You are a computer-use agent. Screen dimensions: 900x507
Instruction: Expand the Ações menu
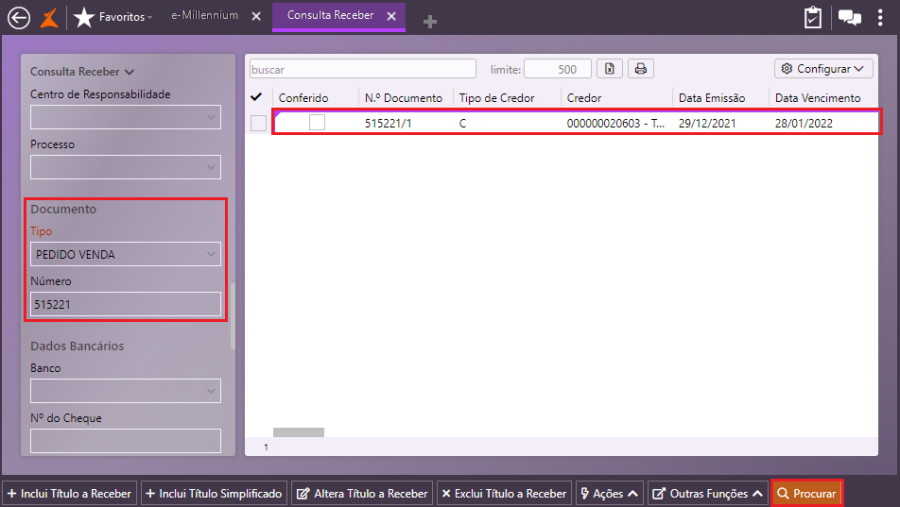[x=610, y=493]
